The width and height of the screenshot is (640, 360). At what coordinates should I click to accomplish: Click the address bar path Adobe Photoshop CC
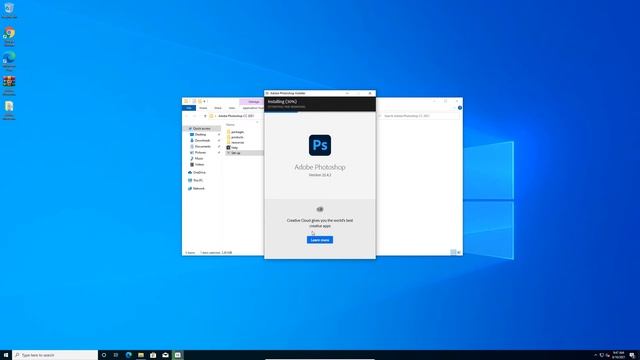click(x=236, y=116)
